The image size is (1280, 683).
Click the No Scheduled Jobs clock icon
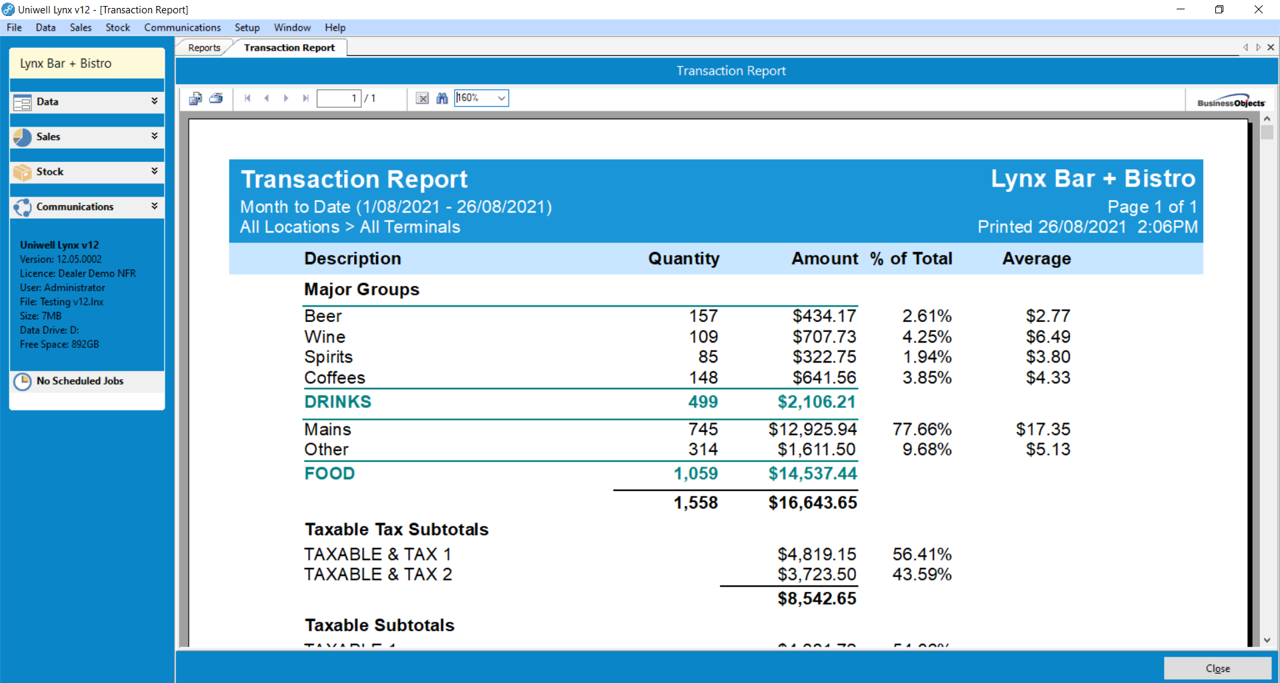coord(22,382)
